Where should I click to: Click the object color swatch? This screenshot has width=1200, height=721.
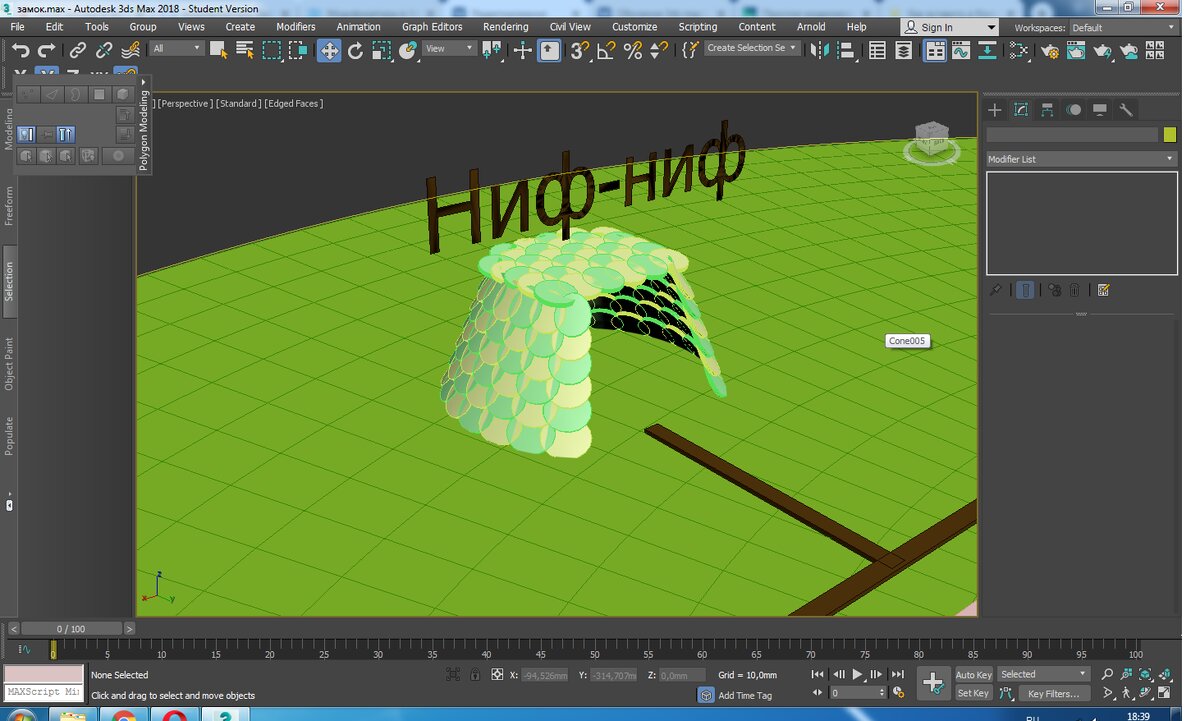1170,135
